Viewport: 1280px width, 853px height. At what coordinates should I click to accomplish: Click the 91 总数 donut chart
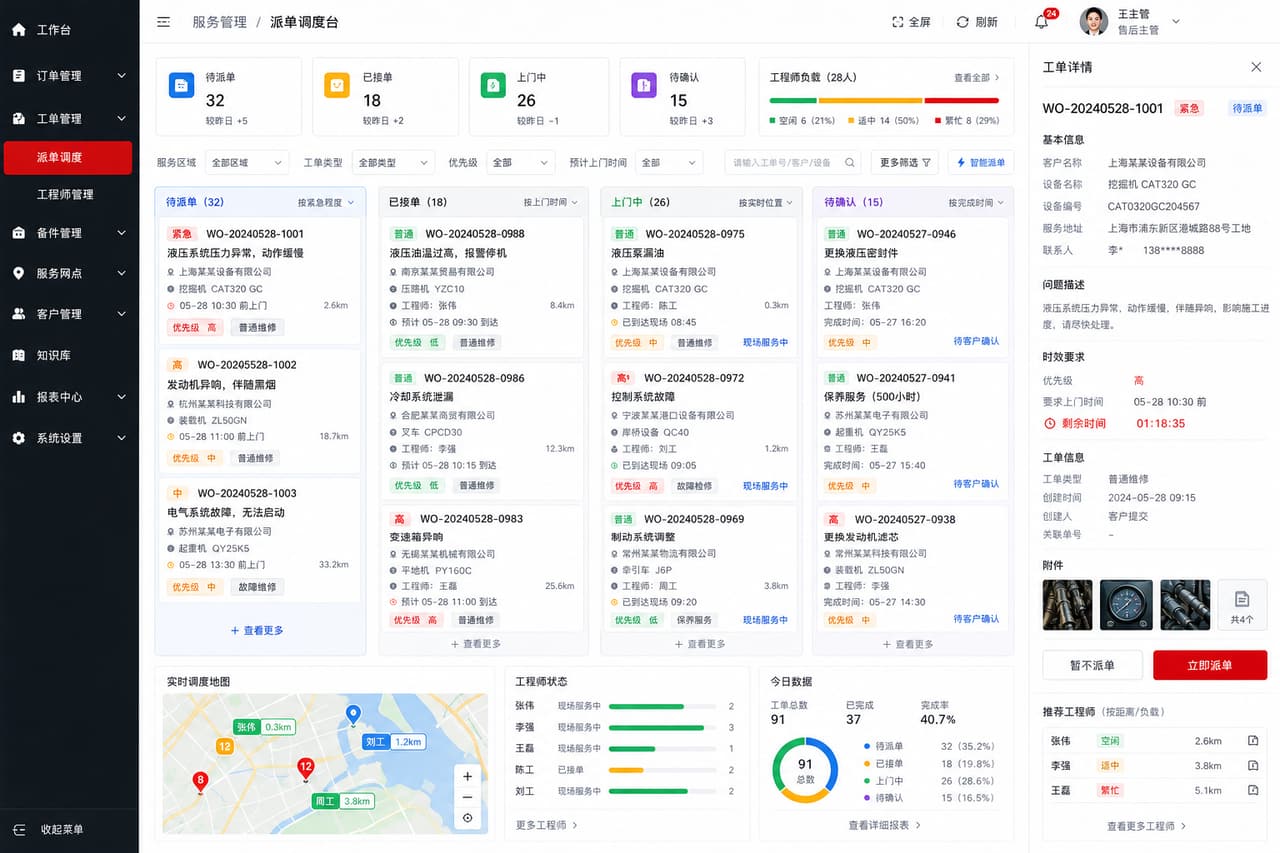[x=805, y=770]
